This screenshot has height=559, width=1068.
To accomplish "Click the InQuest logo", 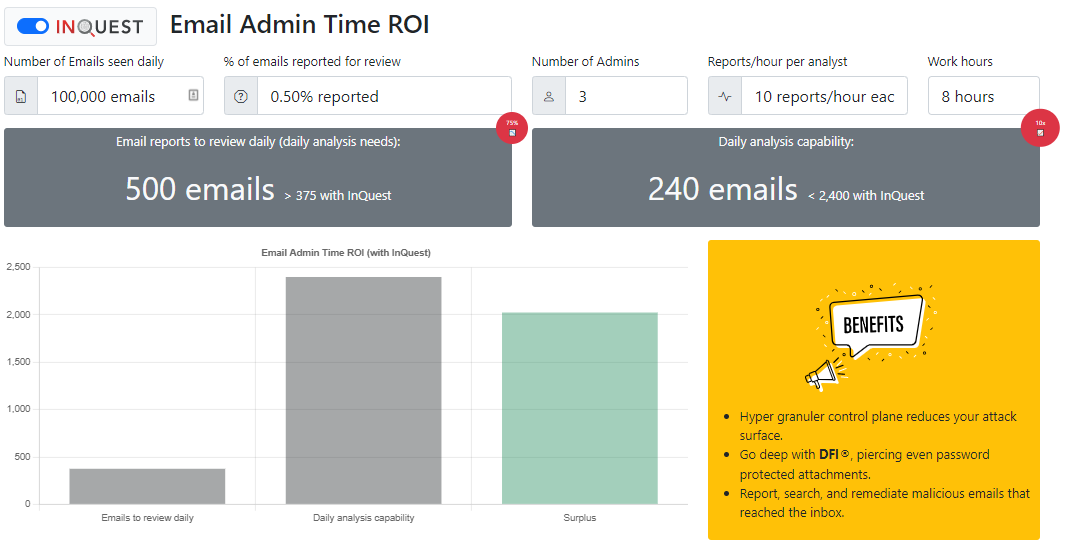I will click(x=99, y=27).
